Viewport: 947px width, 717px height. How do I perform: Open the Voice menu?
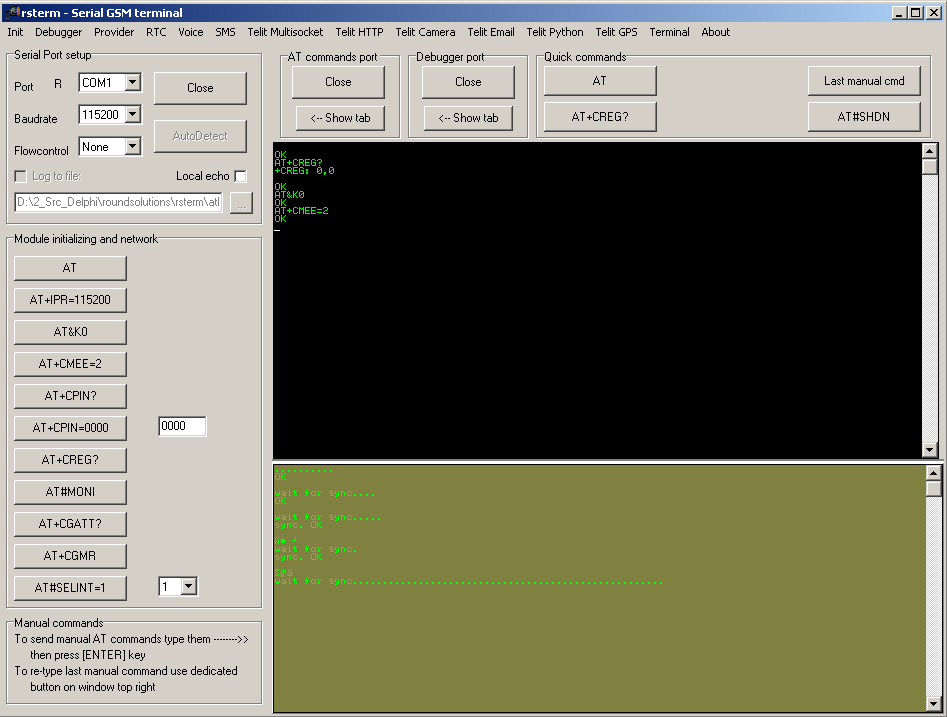point(191,32)
